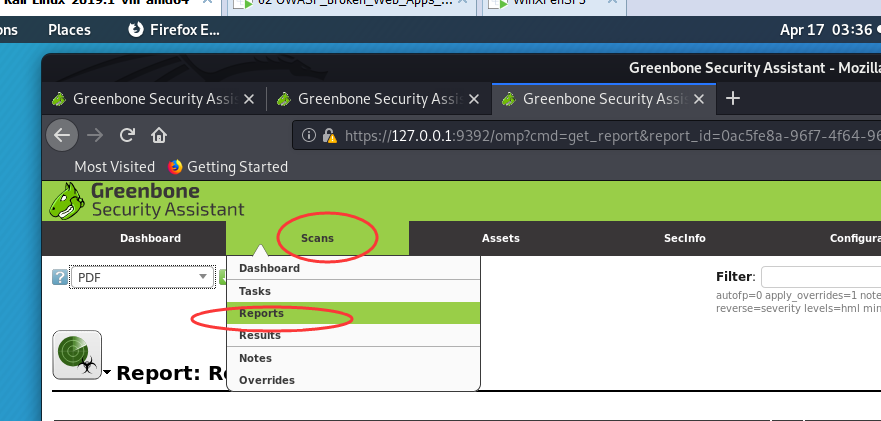The width and height of the screenshot is (881, 421).
Task: Close the first Greenbone Security Assistant tab
Action: click(249, 99)
